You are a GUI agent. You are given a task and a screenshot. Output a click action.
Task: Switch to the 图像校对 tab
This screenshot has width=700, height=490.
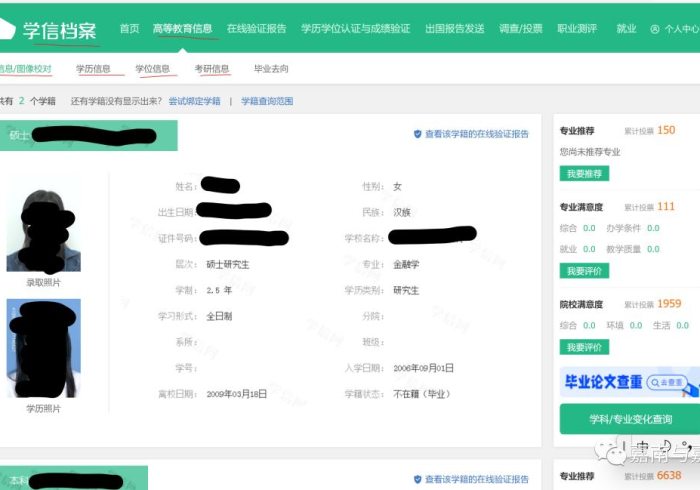pyautogui.click(x=26, y=69)
